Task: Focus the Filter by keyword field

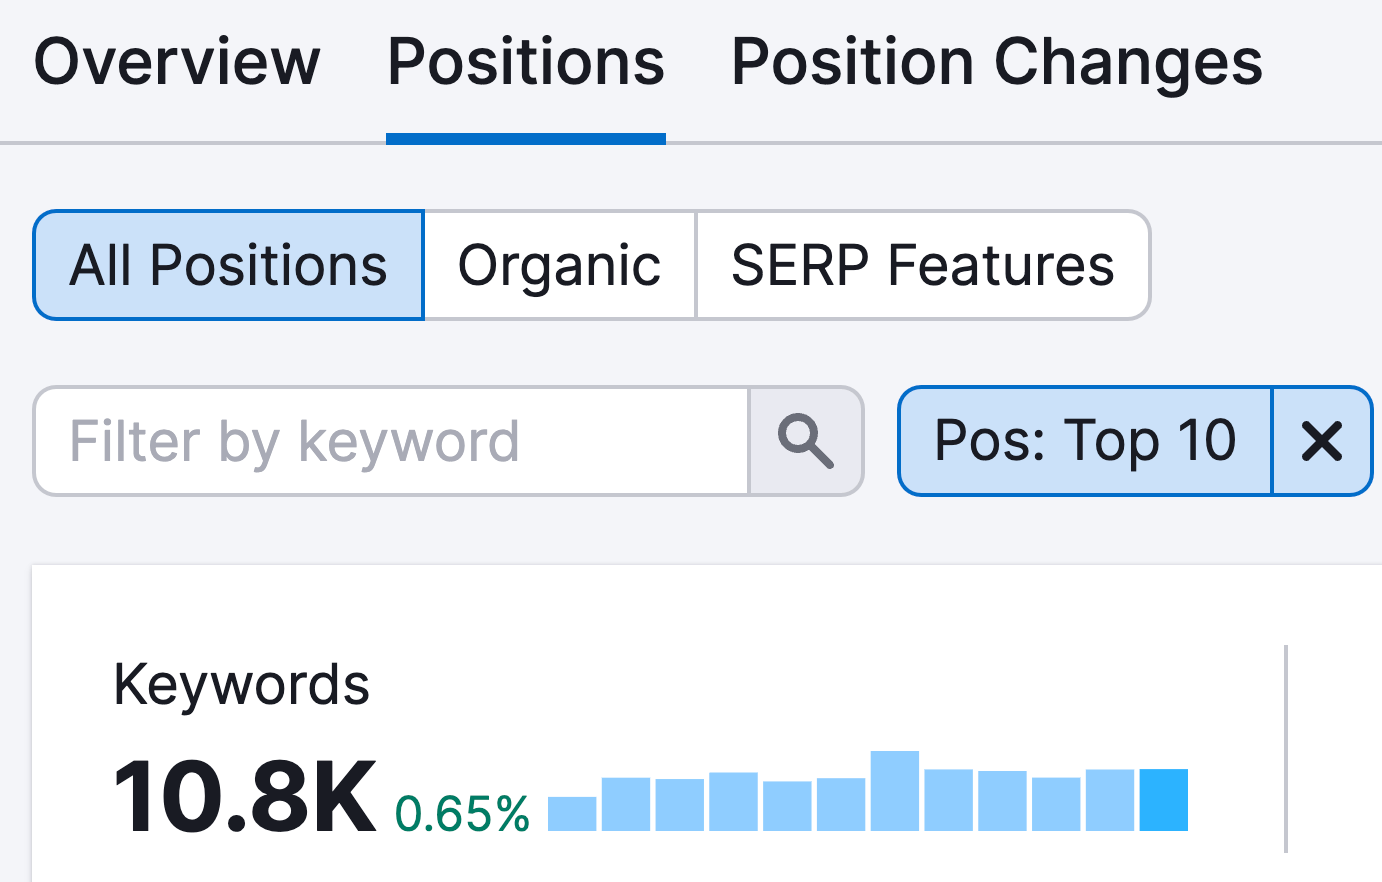Action: [392, 442]
